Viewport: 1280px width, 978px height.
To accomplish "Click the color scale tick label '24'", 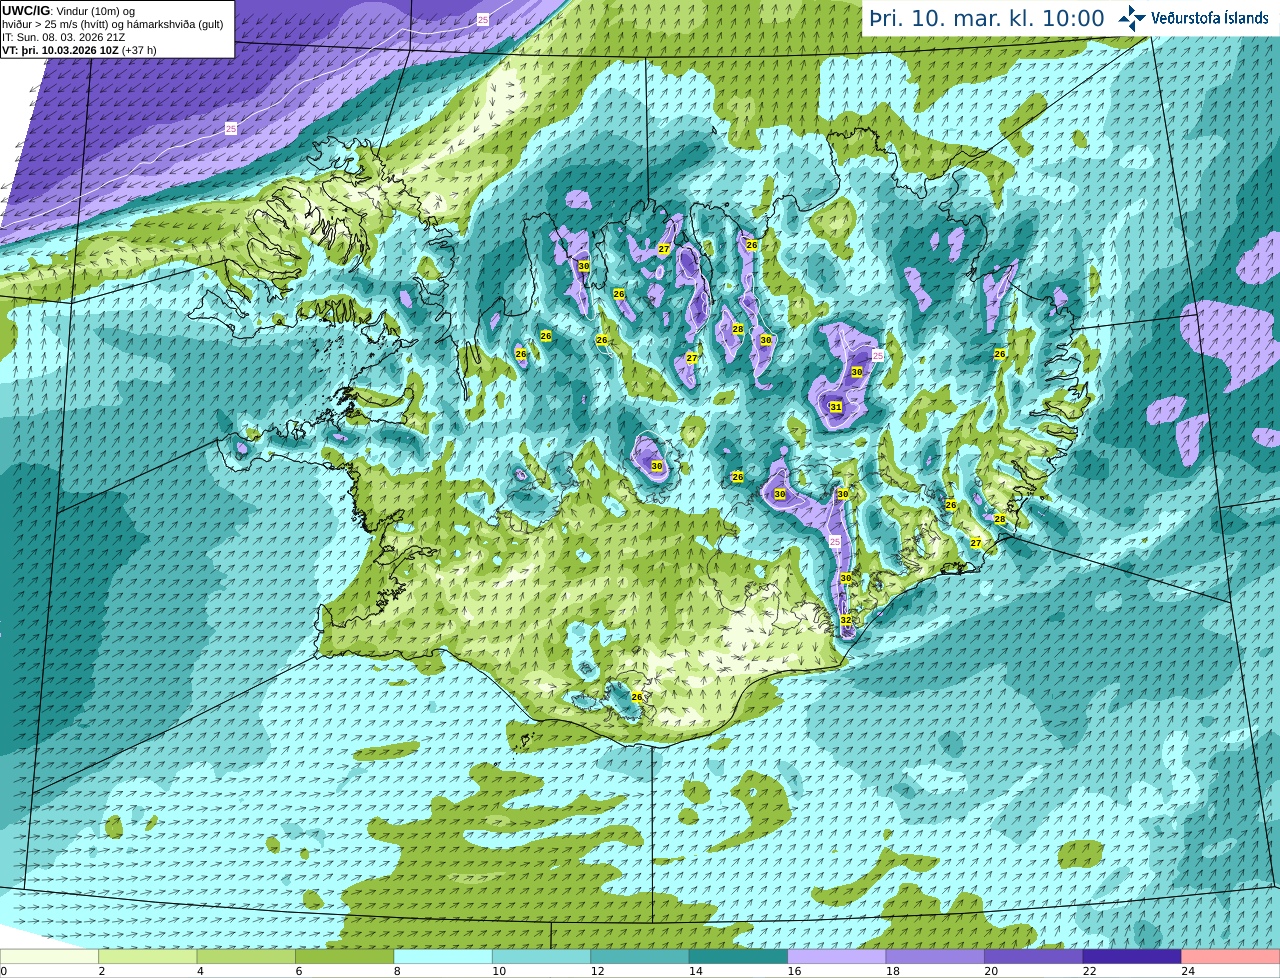I will click(x=1187, y=970).
